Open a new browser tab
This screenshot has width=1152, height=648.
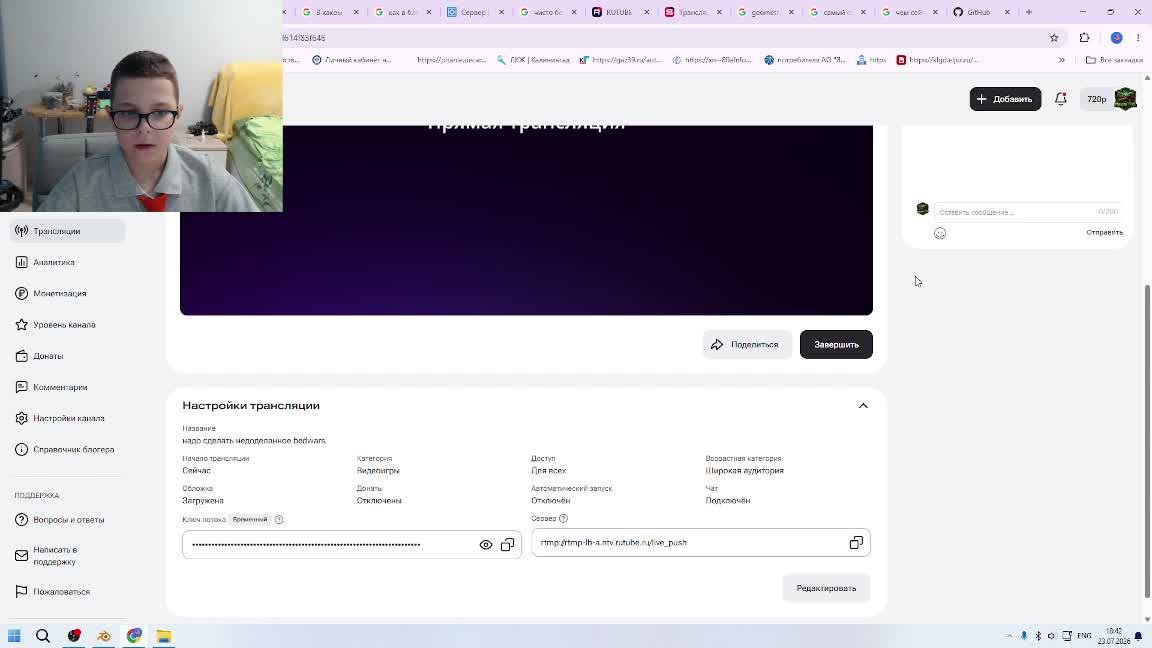tap(1029, 12)
